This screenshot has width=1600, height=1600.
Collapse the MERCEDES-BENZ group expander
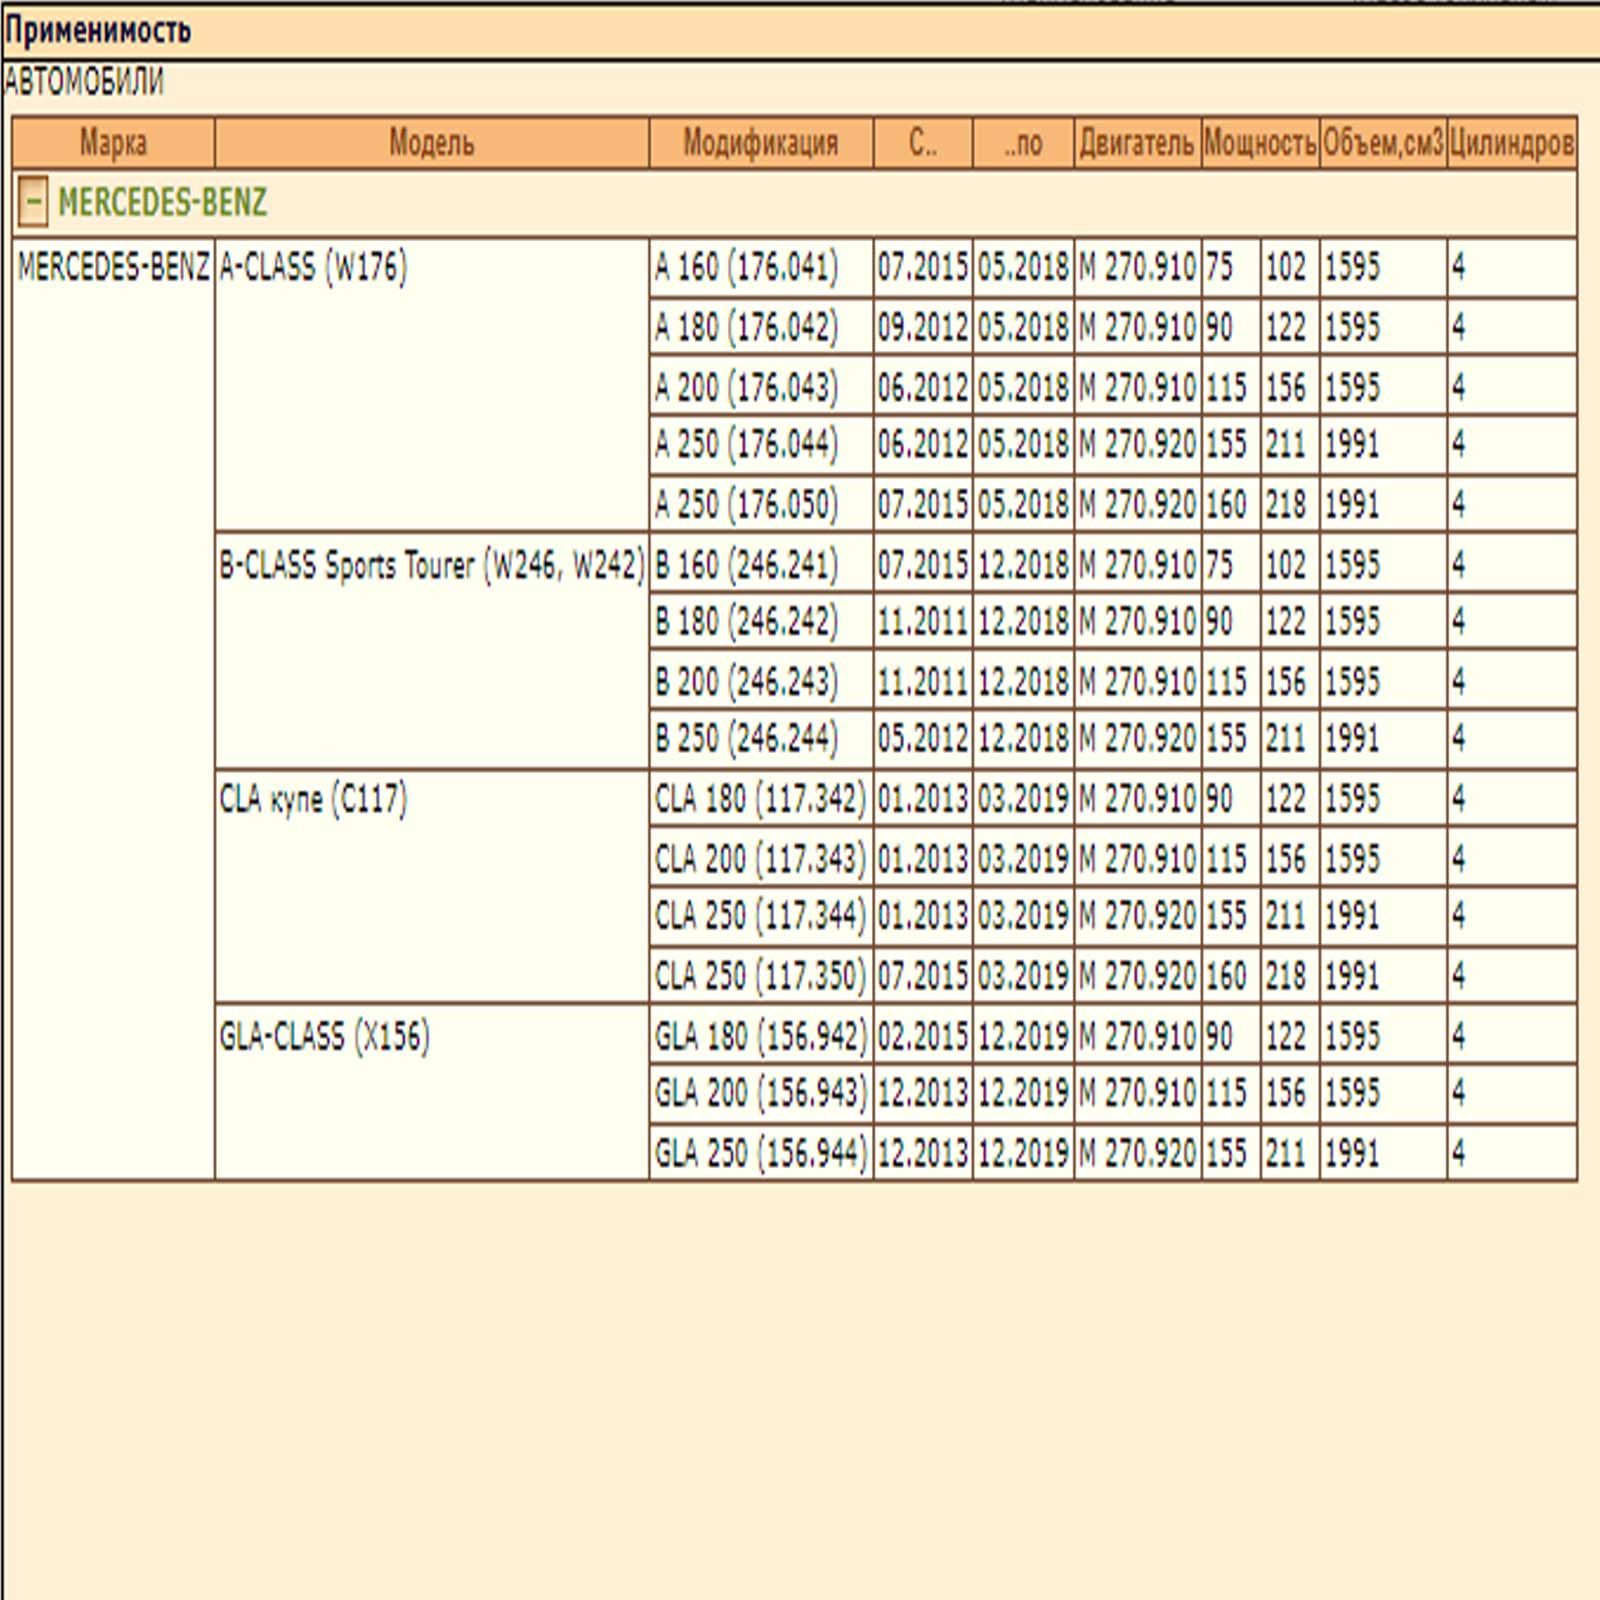(x=32, y=202)
